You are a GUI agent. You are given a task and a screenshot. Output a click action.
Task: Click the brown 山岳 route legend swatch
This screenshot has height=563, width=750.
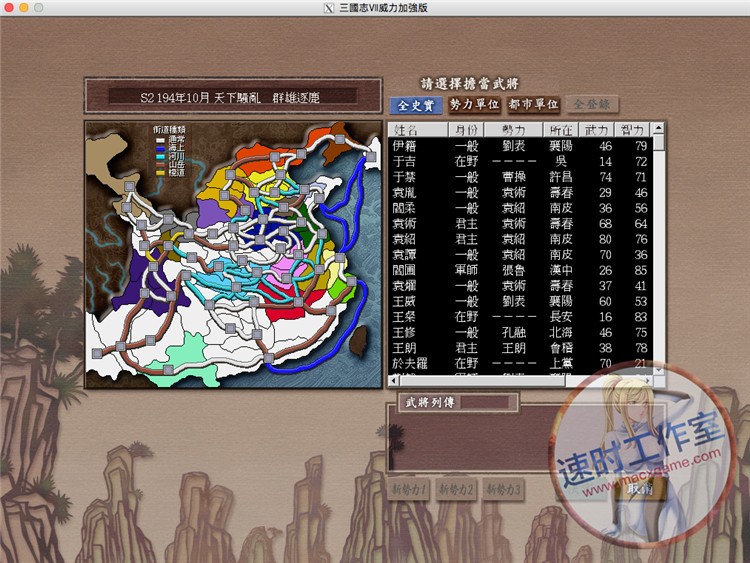coord(160,165)
